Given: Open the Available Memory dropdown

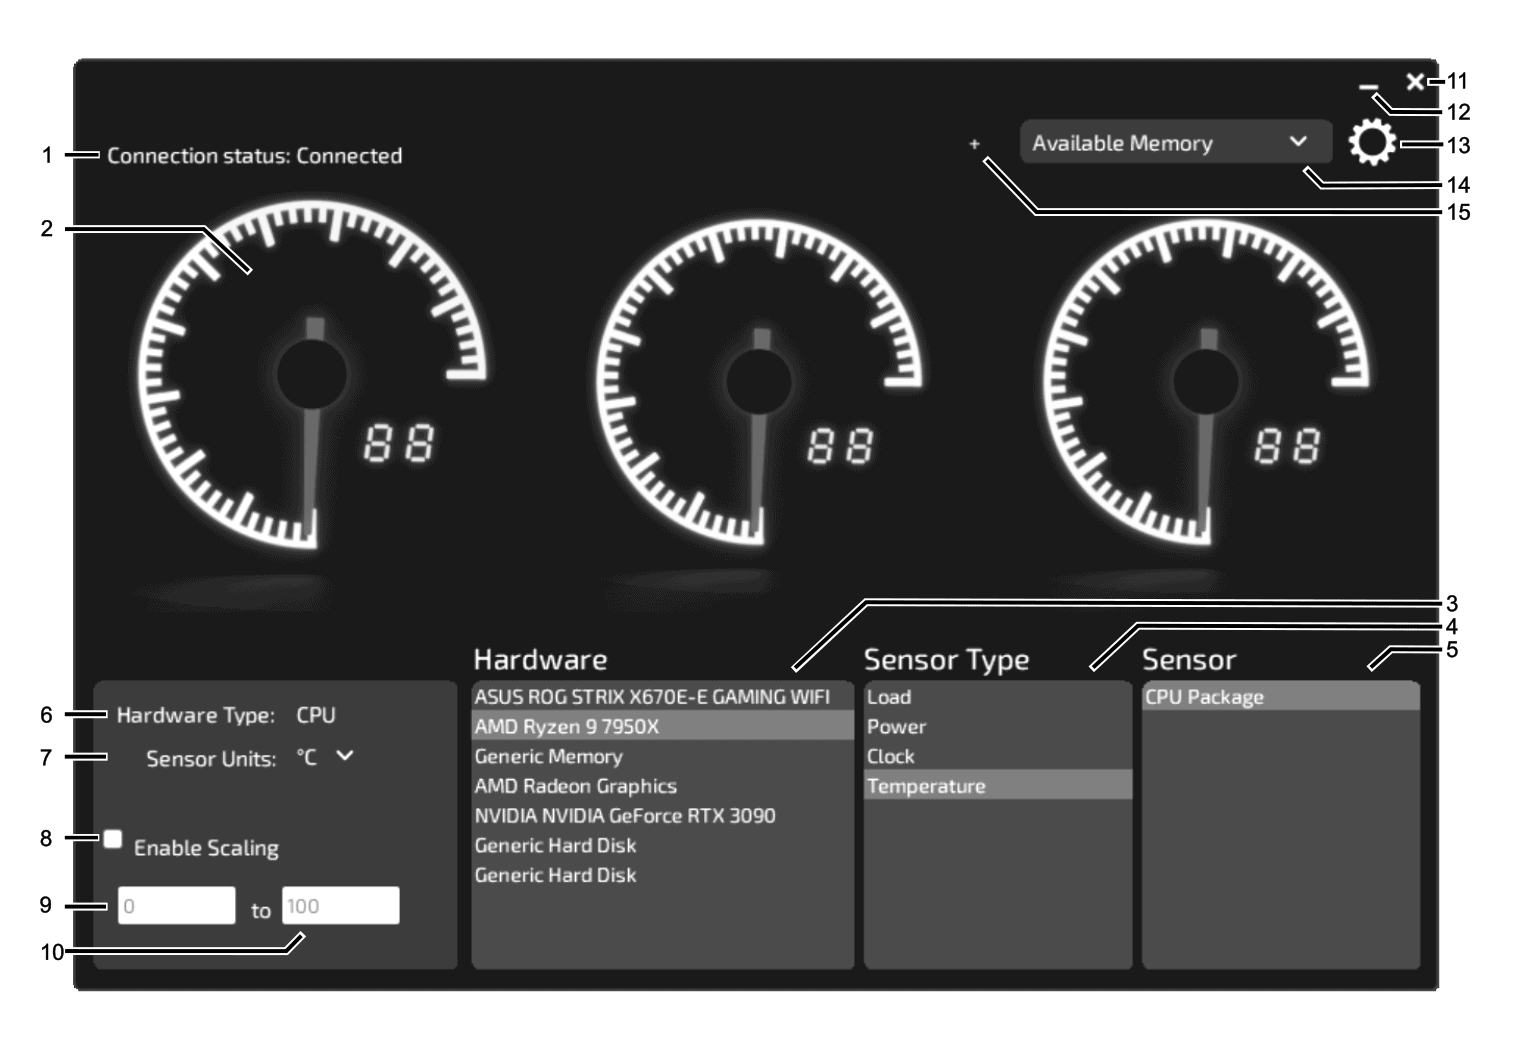Looking at the screenshot, I should [x=1175, y=143].
